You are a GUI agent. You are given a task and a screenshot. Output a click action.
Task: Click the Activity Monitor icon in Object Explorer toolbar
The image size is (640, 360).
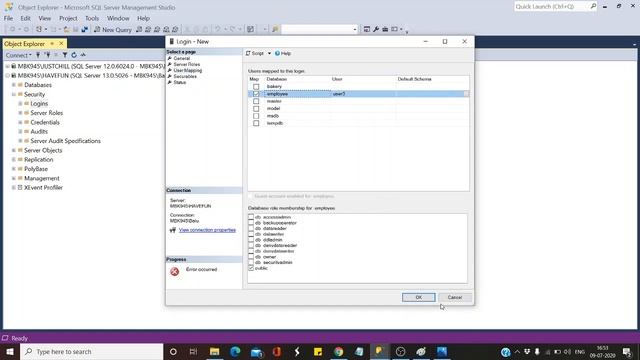(83, 55)
